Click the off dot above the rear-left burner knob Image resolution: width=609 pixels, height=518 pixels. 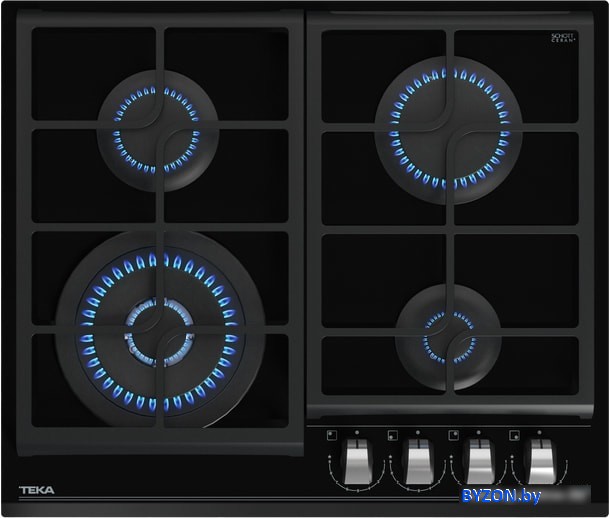tap(357, 432)
